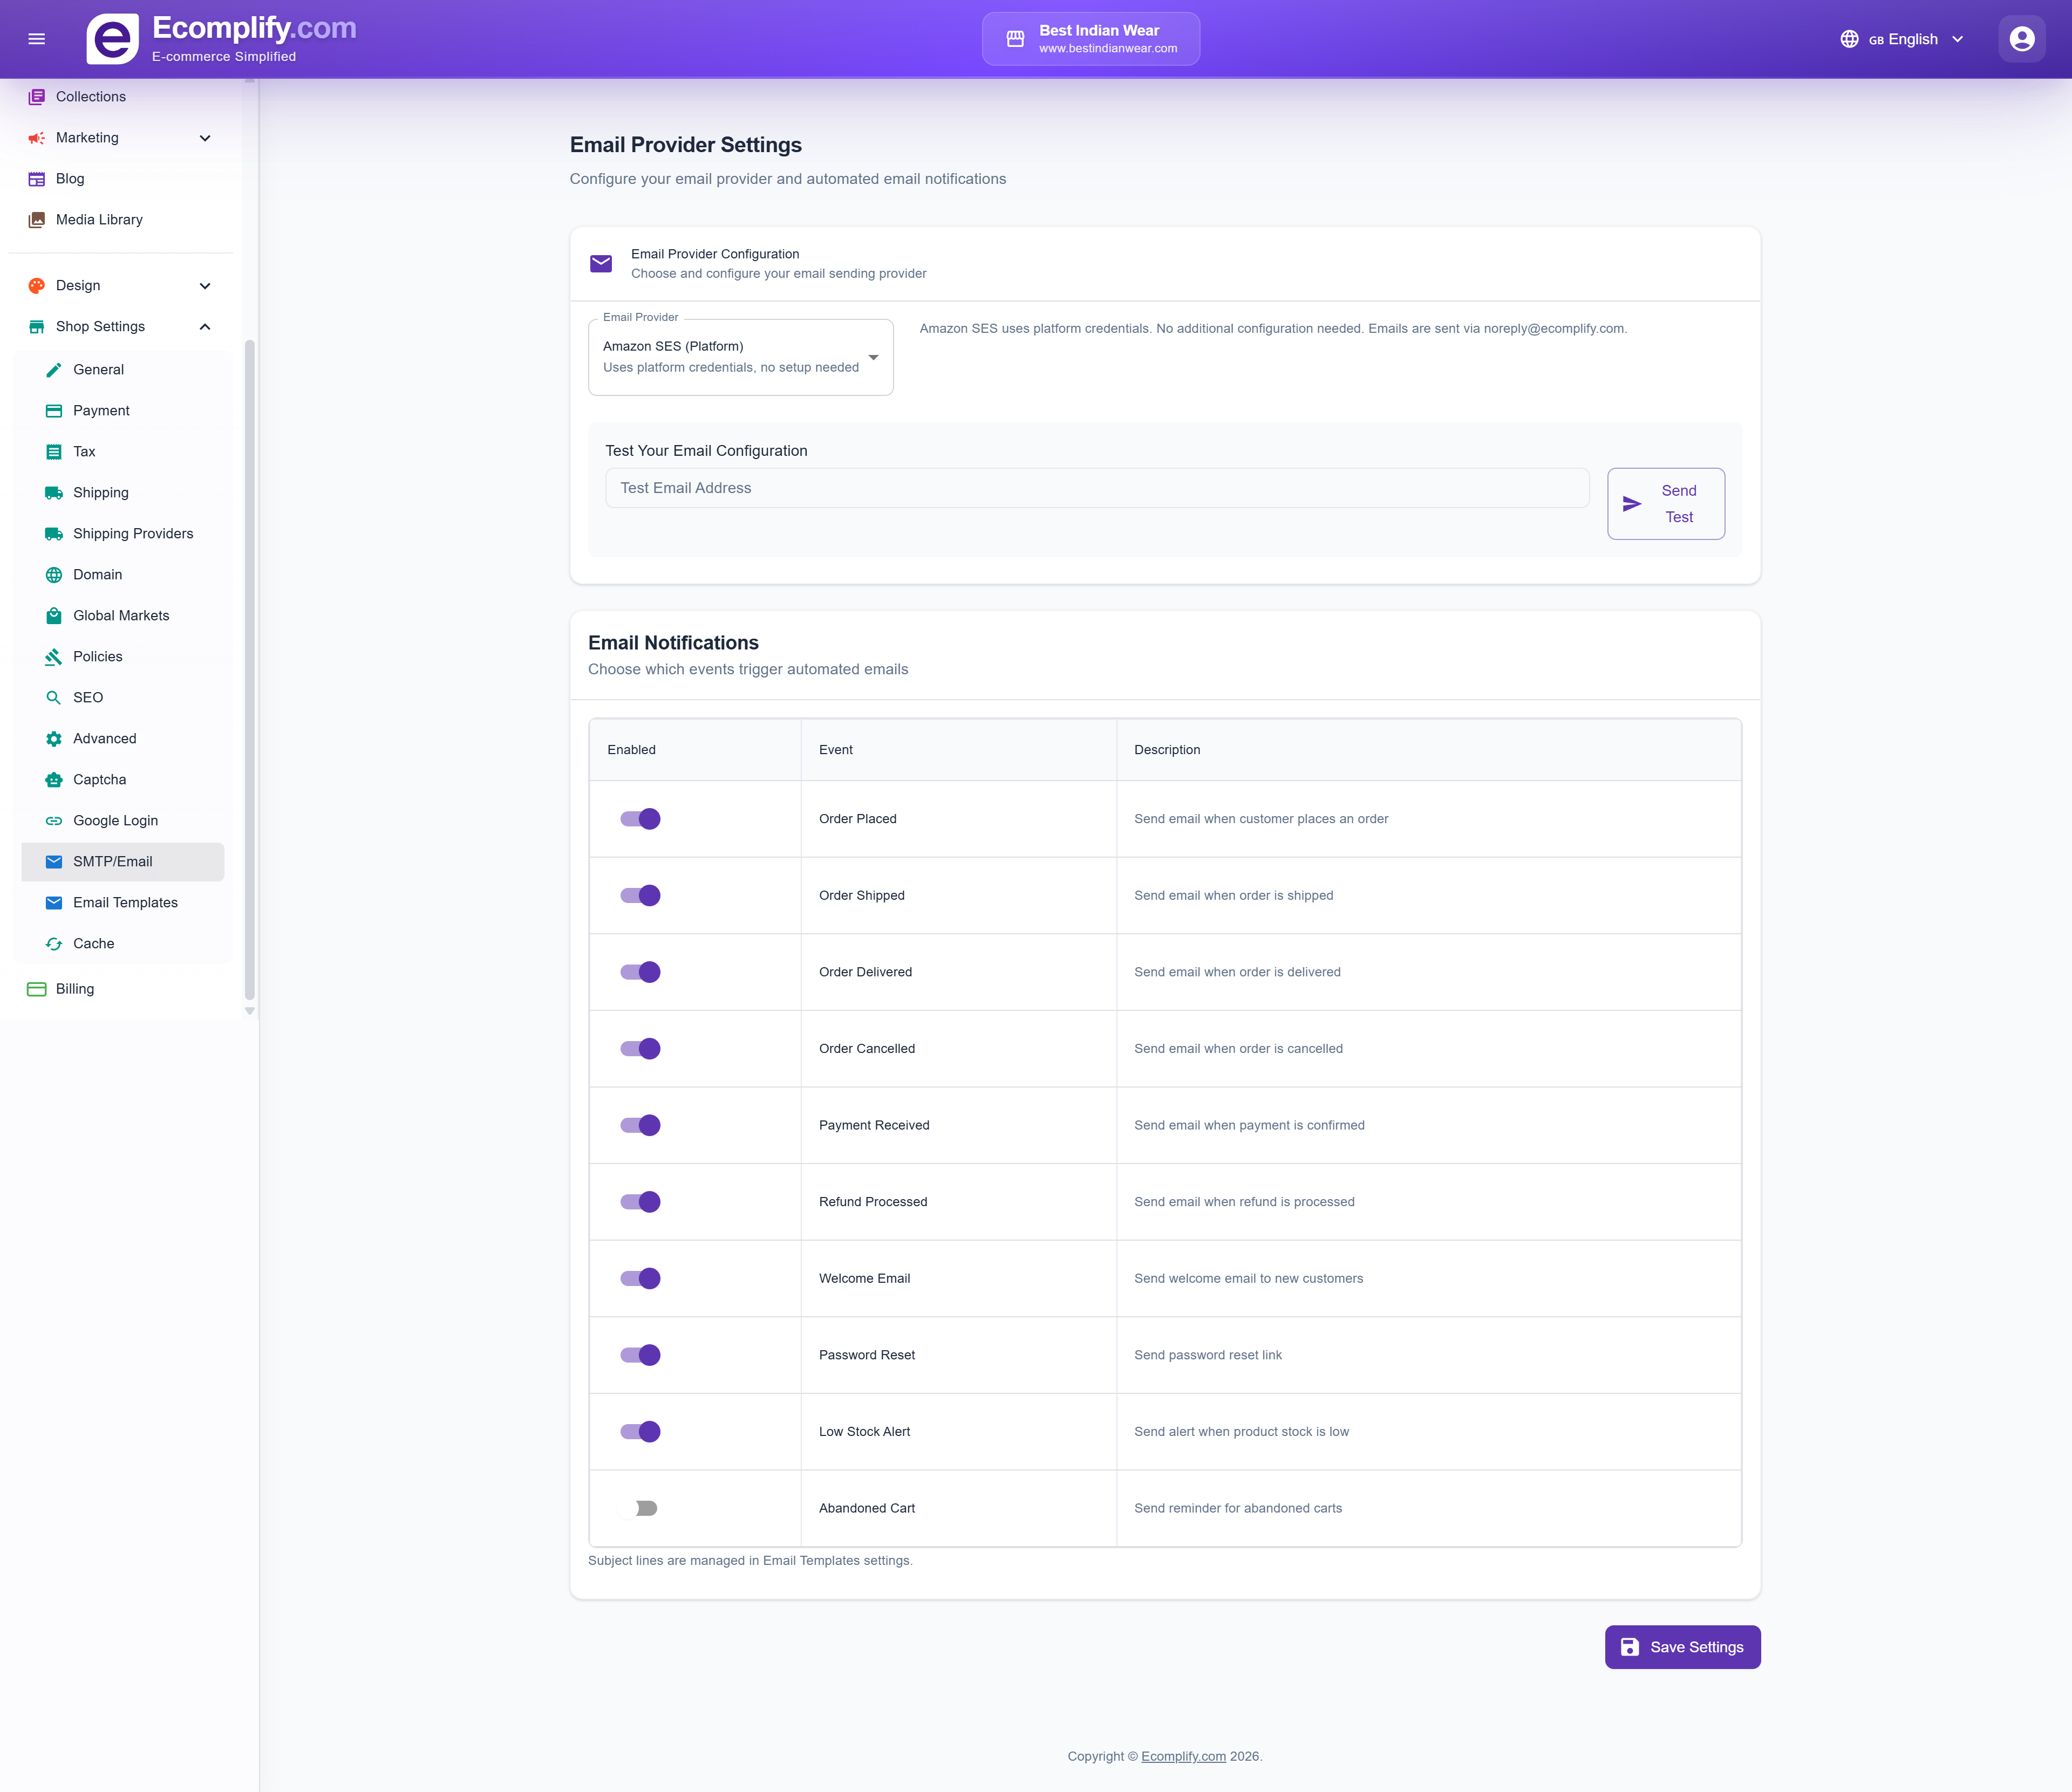Select the Domain globe icon
Screen dimensions: 2072x1792
pos(53,574)
